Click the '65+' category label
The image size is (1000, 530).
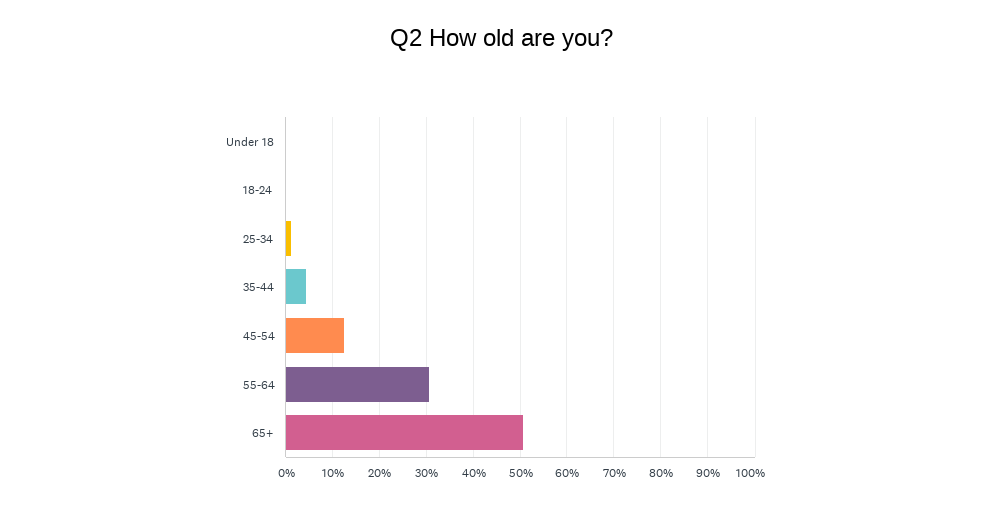pos(263,433)
